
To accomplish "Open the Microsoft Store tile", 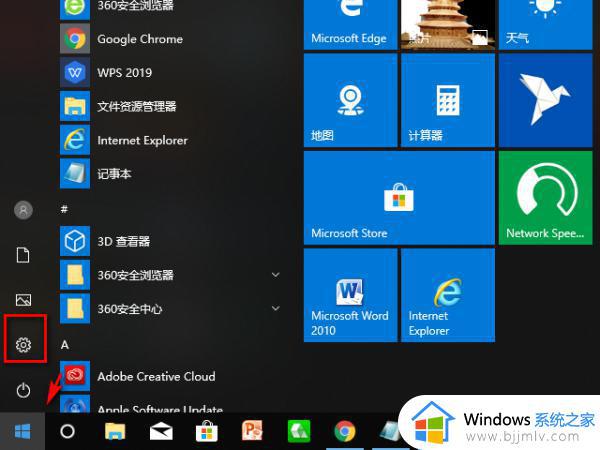I will pyautogui.click(x=399, y=198).
